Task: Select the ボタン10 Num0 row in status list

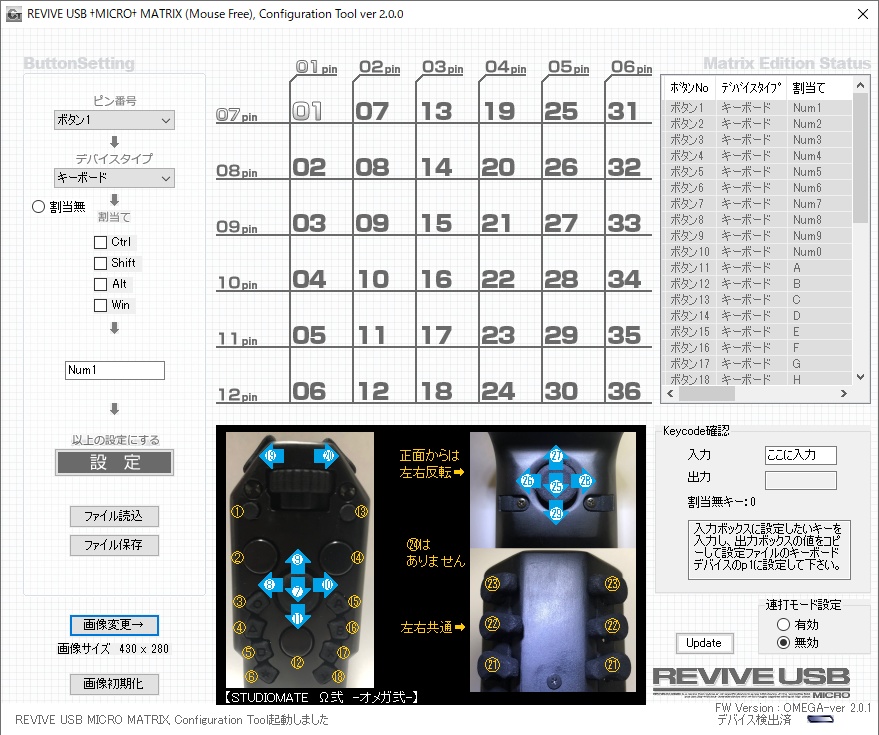Action: tap(758, 252)
